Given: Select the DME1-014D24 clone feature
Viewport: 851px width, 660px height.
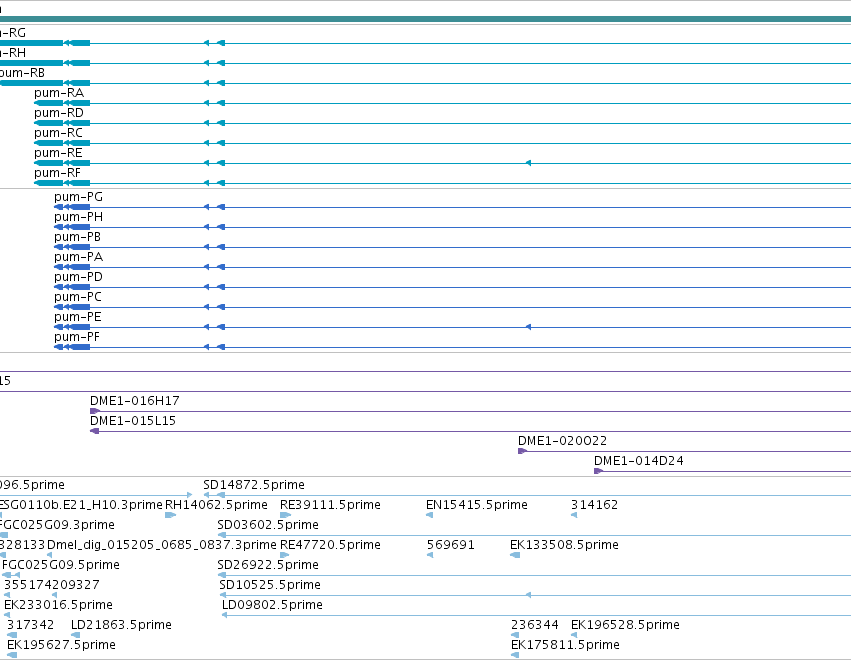Looking at the screenshot, I should point(639,461).
